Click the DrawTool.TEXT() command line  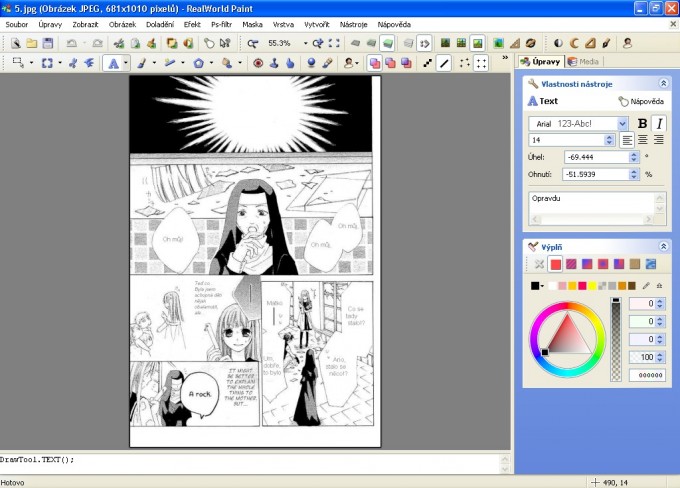click(37, 460)
